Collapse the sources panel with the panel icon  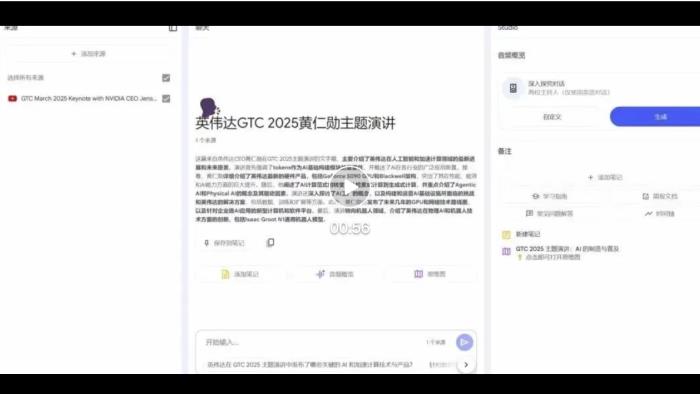(173, 28)
